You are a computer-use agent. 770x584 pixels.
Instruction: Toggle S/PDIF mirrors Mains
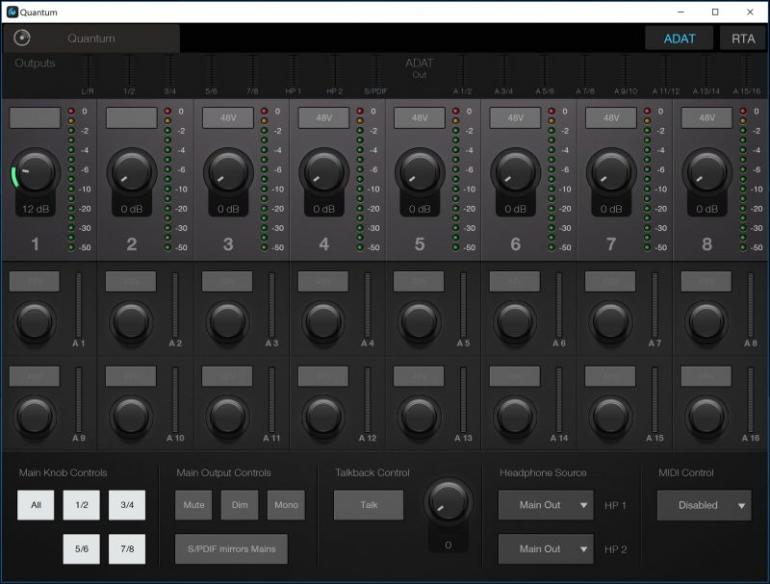tap(231, 549)
